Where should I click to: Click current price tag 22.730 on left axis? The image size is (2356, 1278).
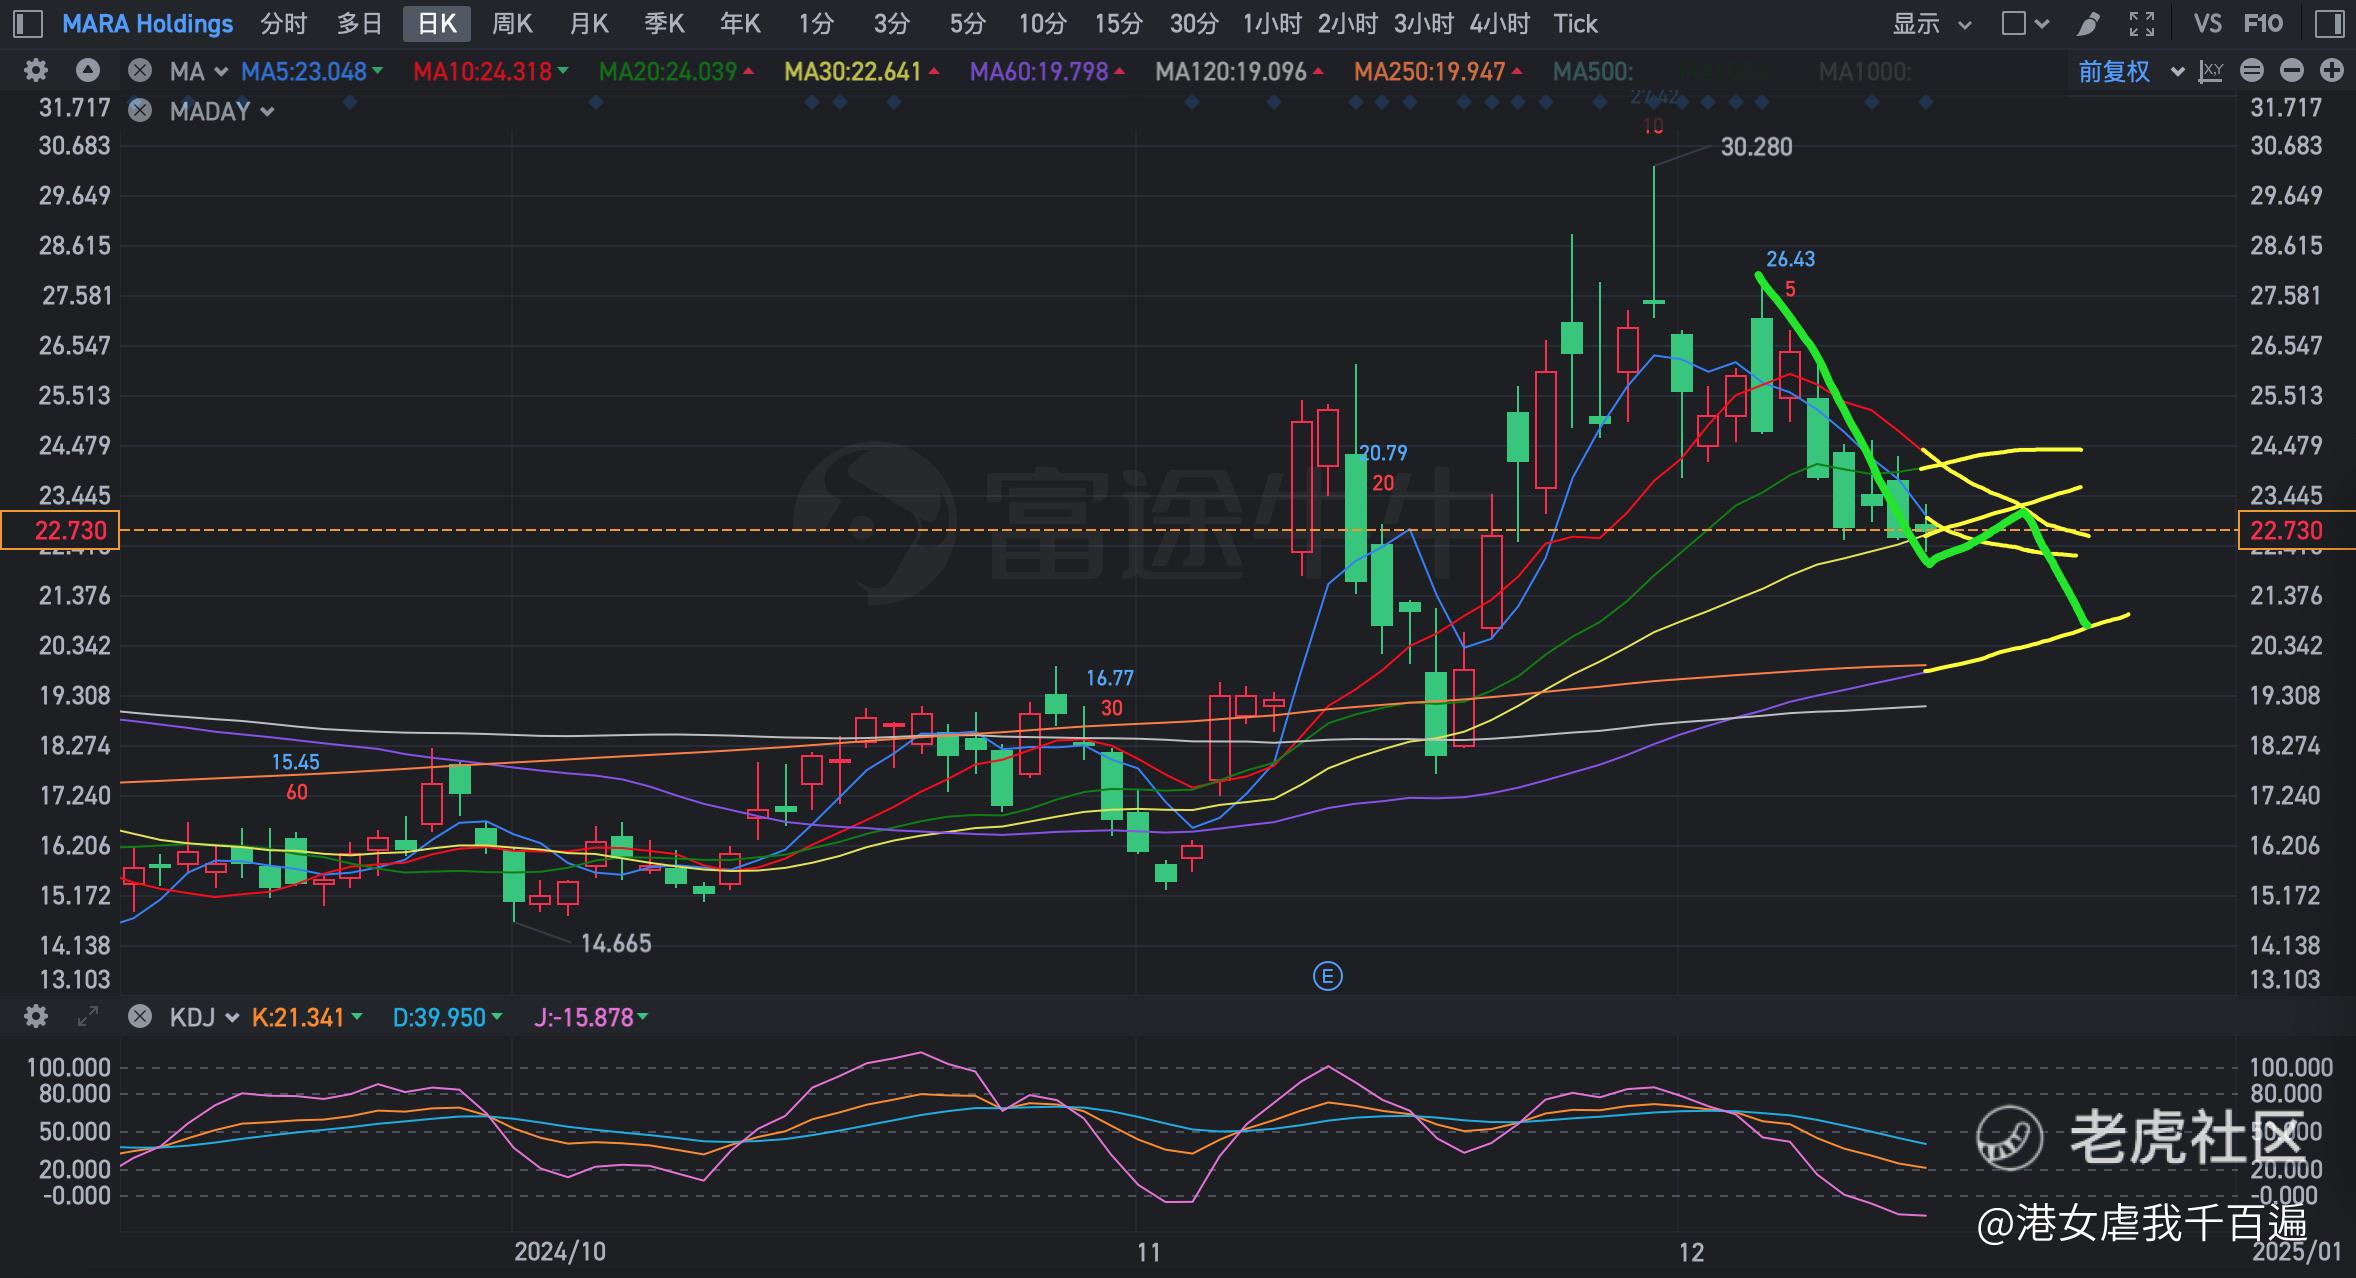pyautogui.click(x=60, y=530)
